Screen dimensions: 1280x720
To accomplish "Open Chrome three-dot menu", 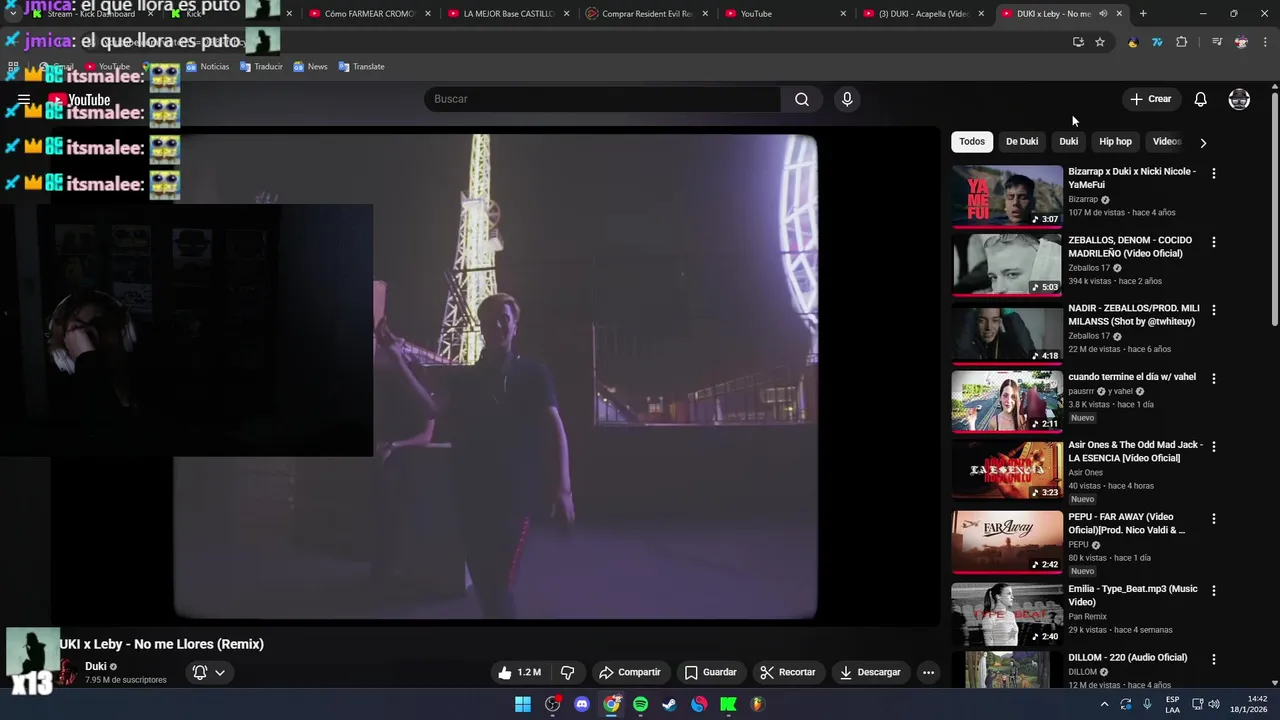I will 1264,42.
